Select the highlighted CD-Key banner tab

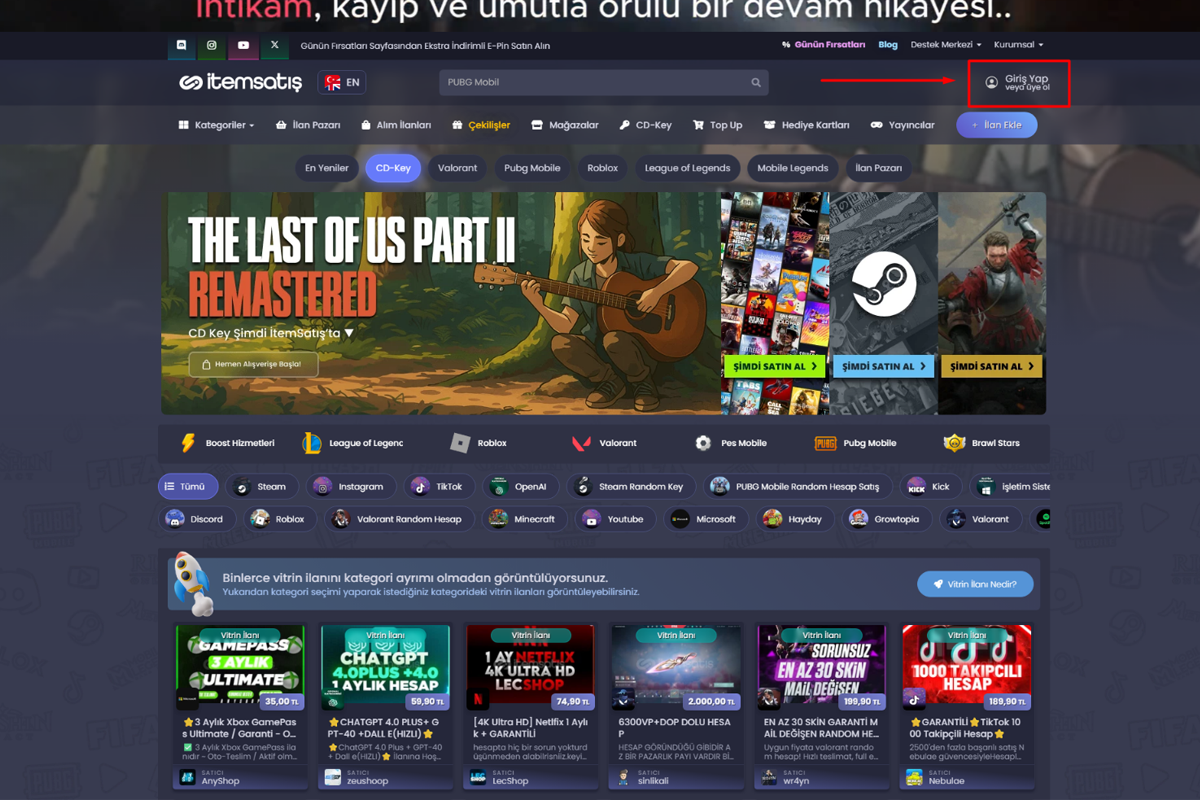click(393, 168)
